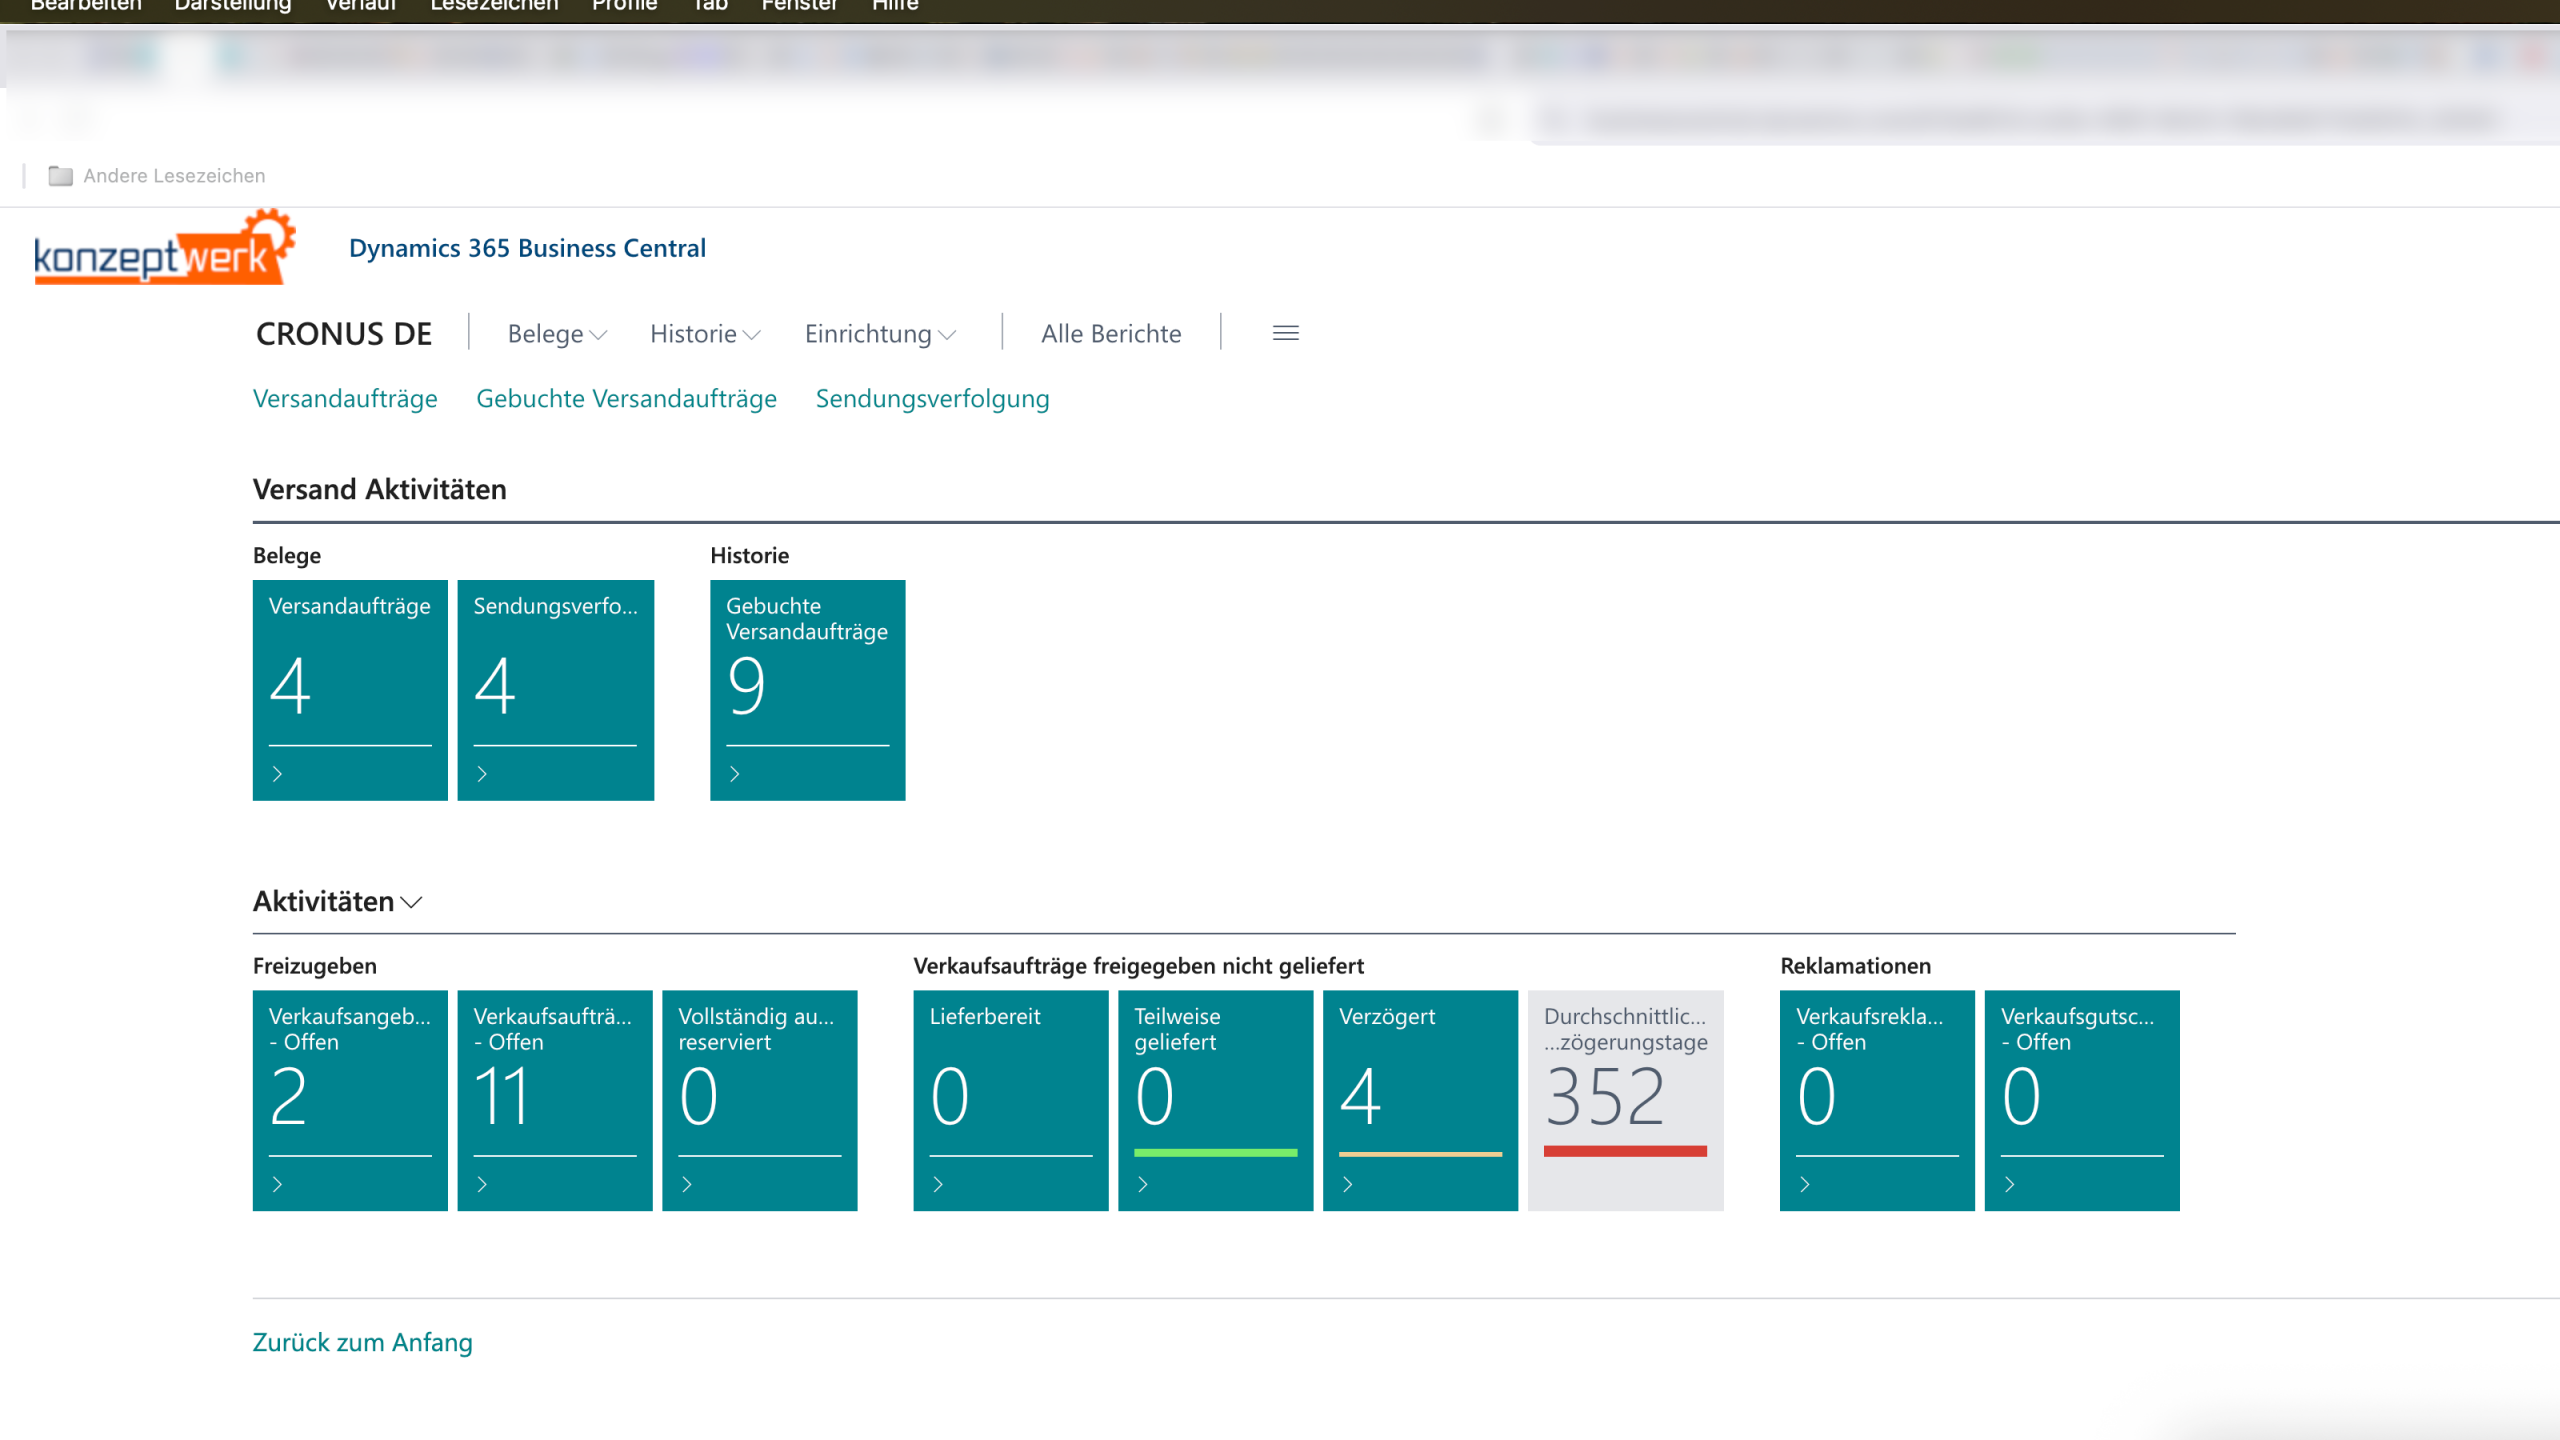Click the konzeptwerk logo
2560x1440 pixels.
click(x=165, y=248)
